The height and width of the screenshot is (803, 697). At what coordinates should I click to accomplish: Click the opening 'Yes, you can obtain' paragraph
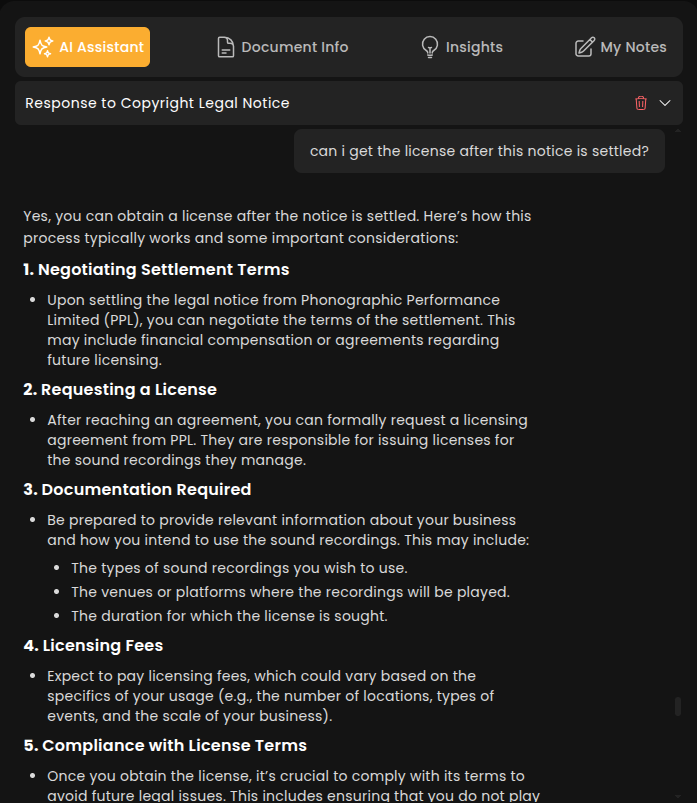click(x=277, y=227)
